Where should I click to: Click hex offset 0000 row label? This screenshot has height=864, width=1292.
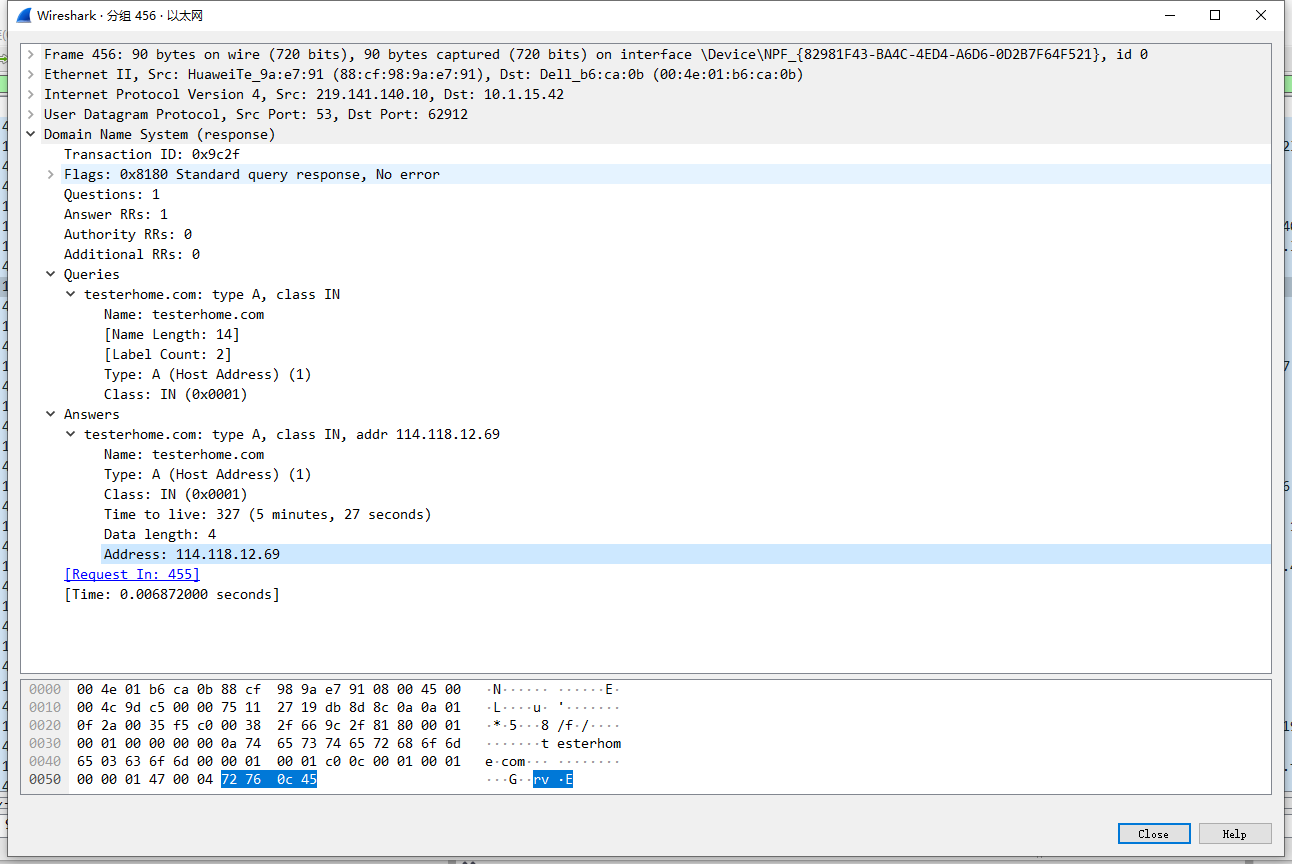pyautogui.click(x=45, y=689)
